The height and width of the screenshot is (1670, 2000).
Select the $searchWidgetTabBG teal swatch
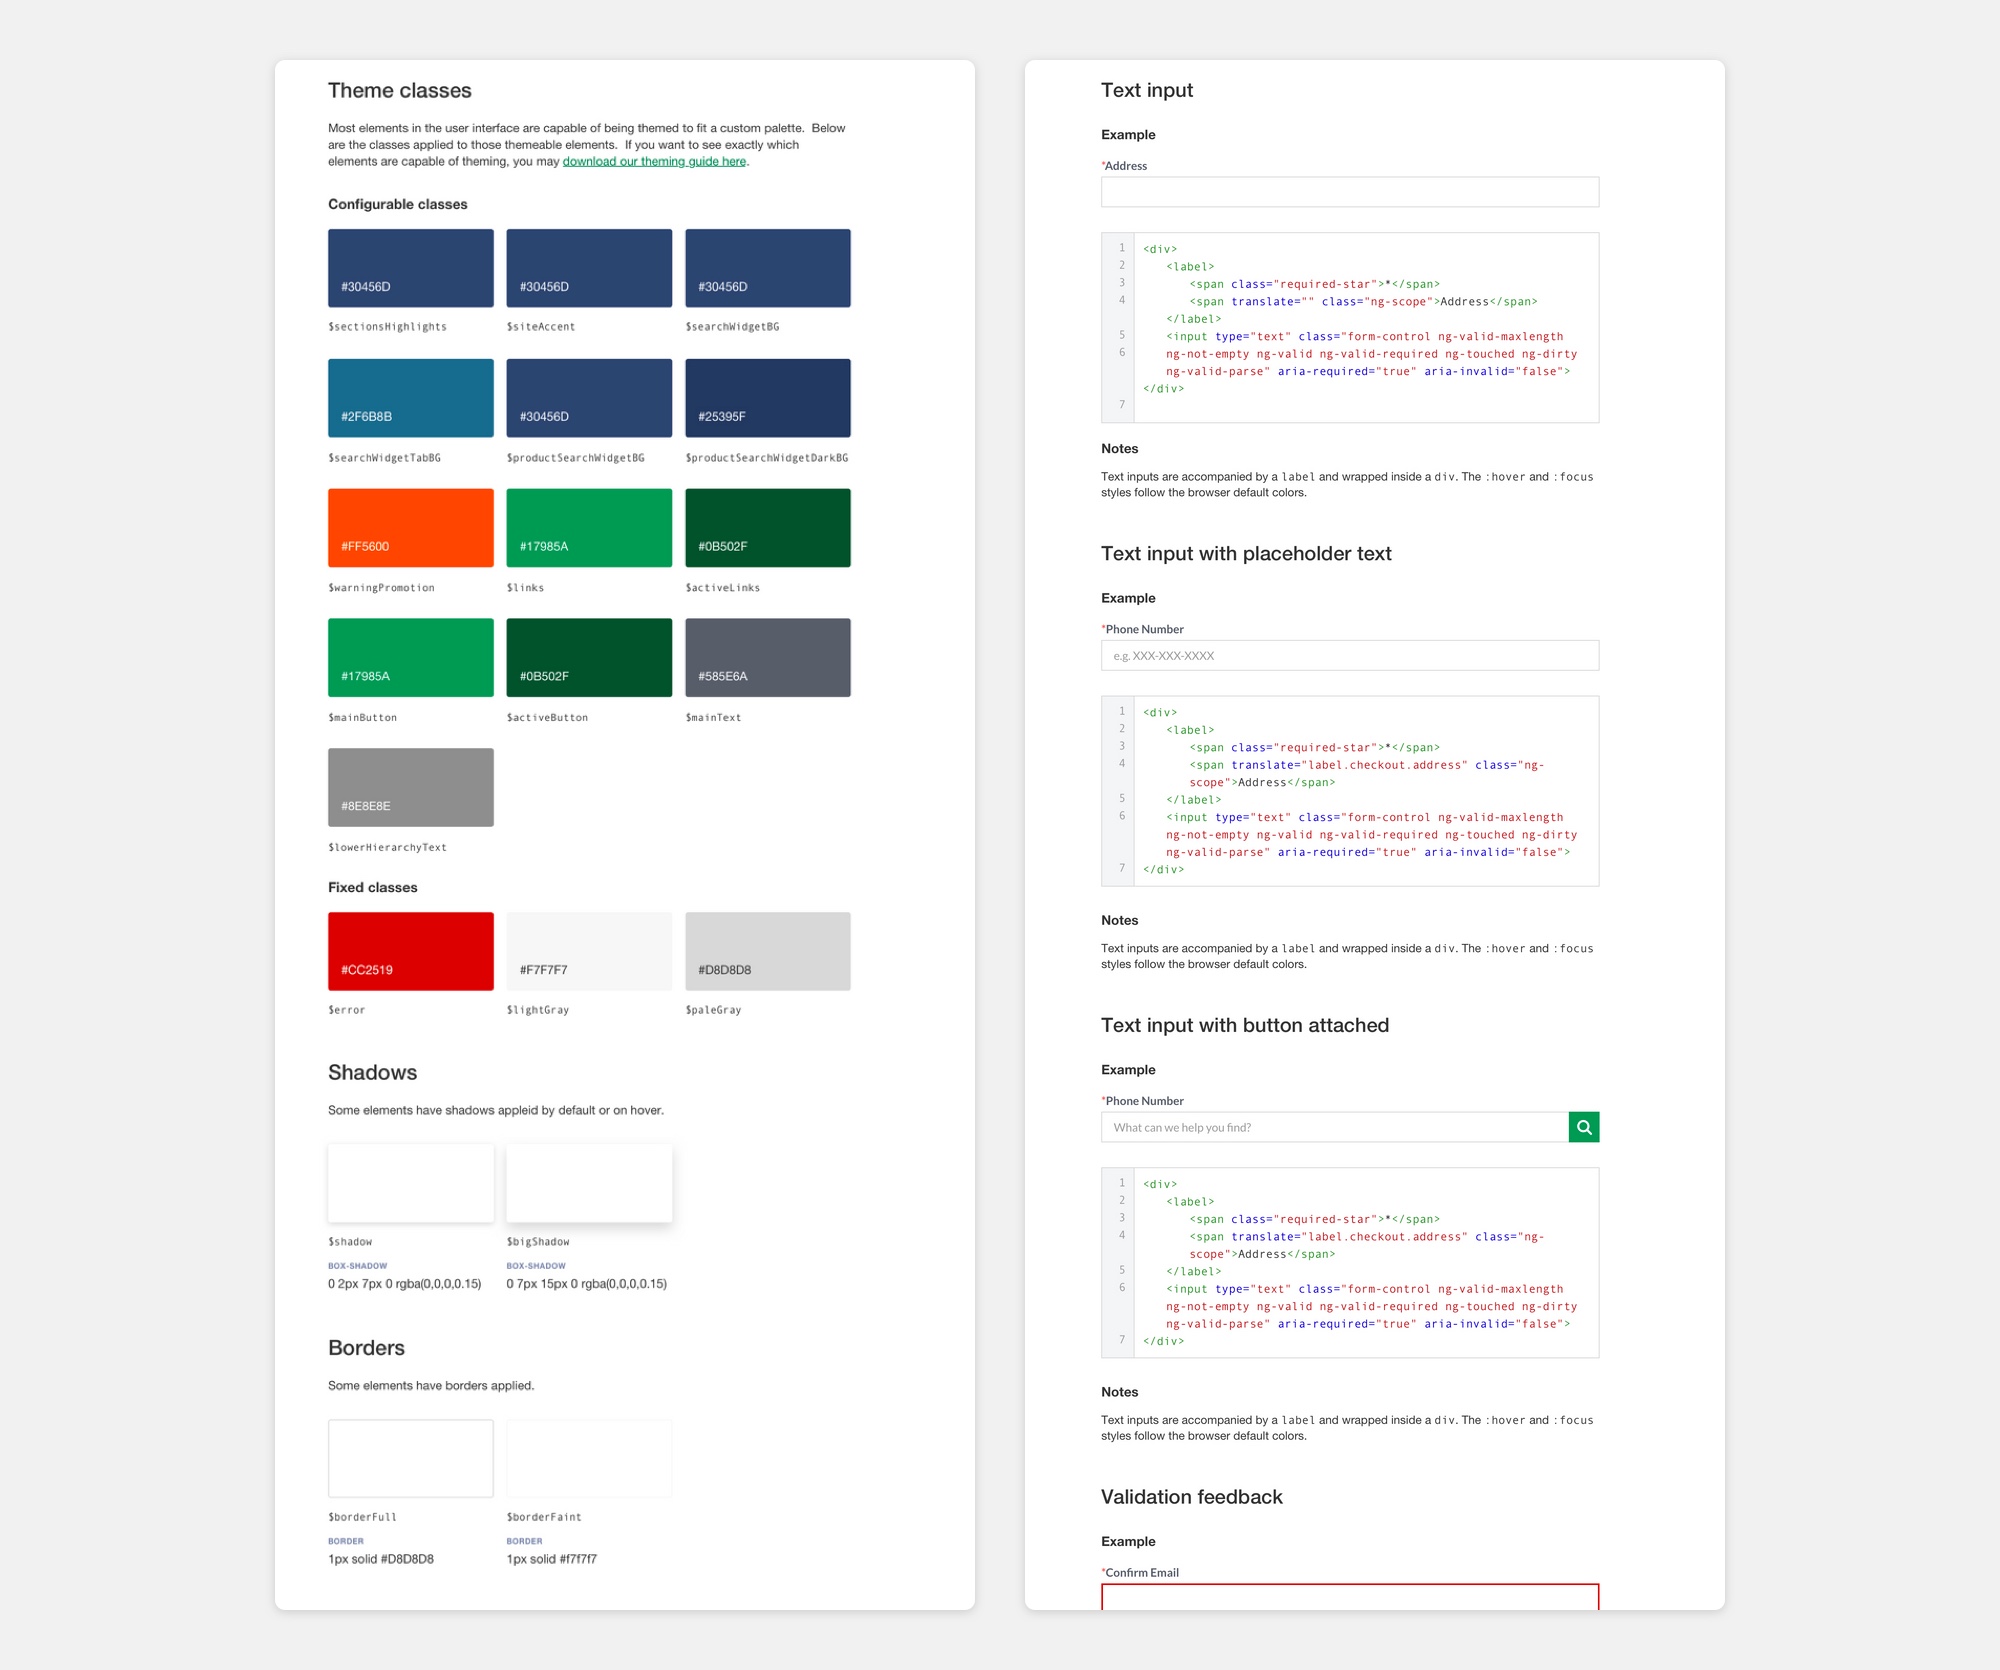(409, 397)
